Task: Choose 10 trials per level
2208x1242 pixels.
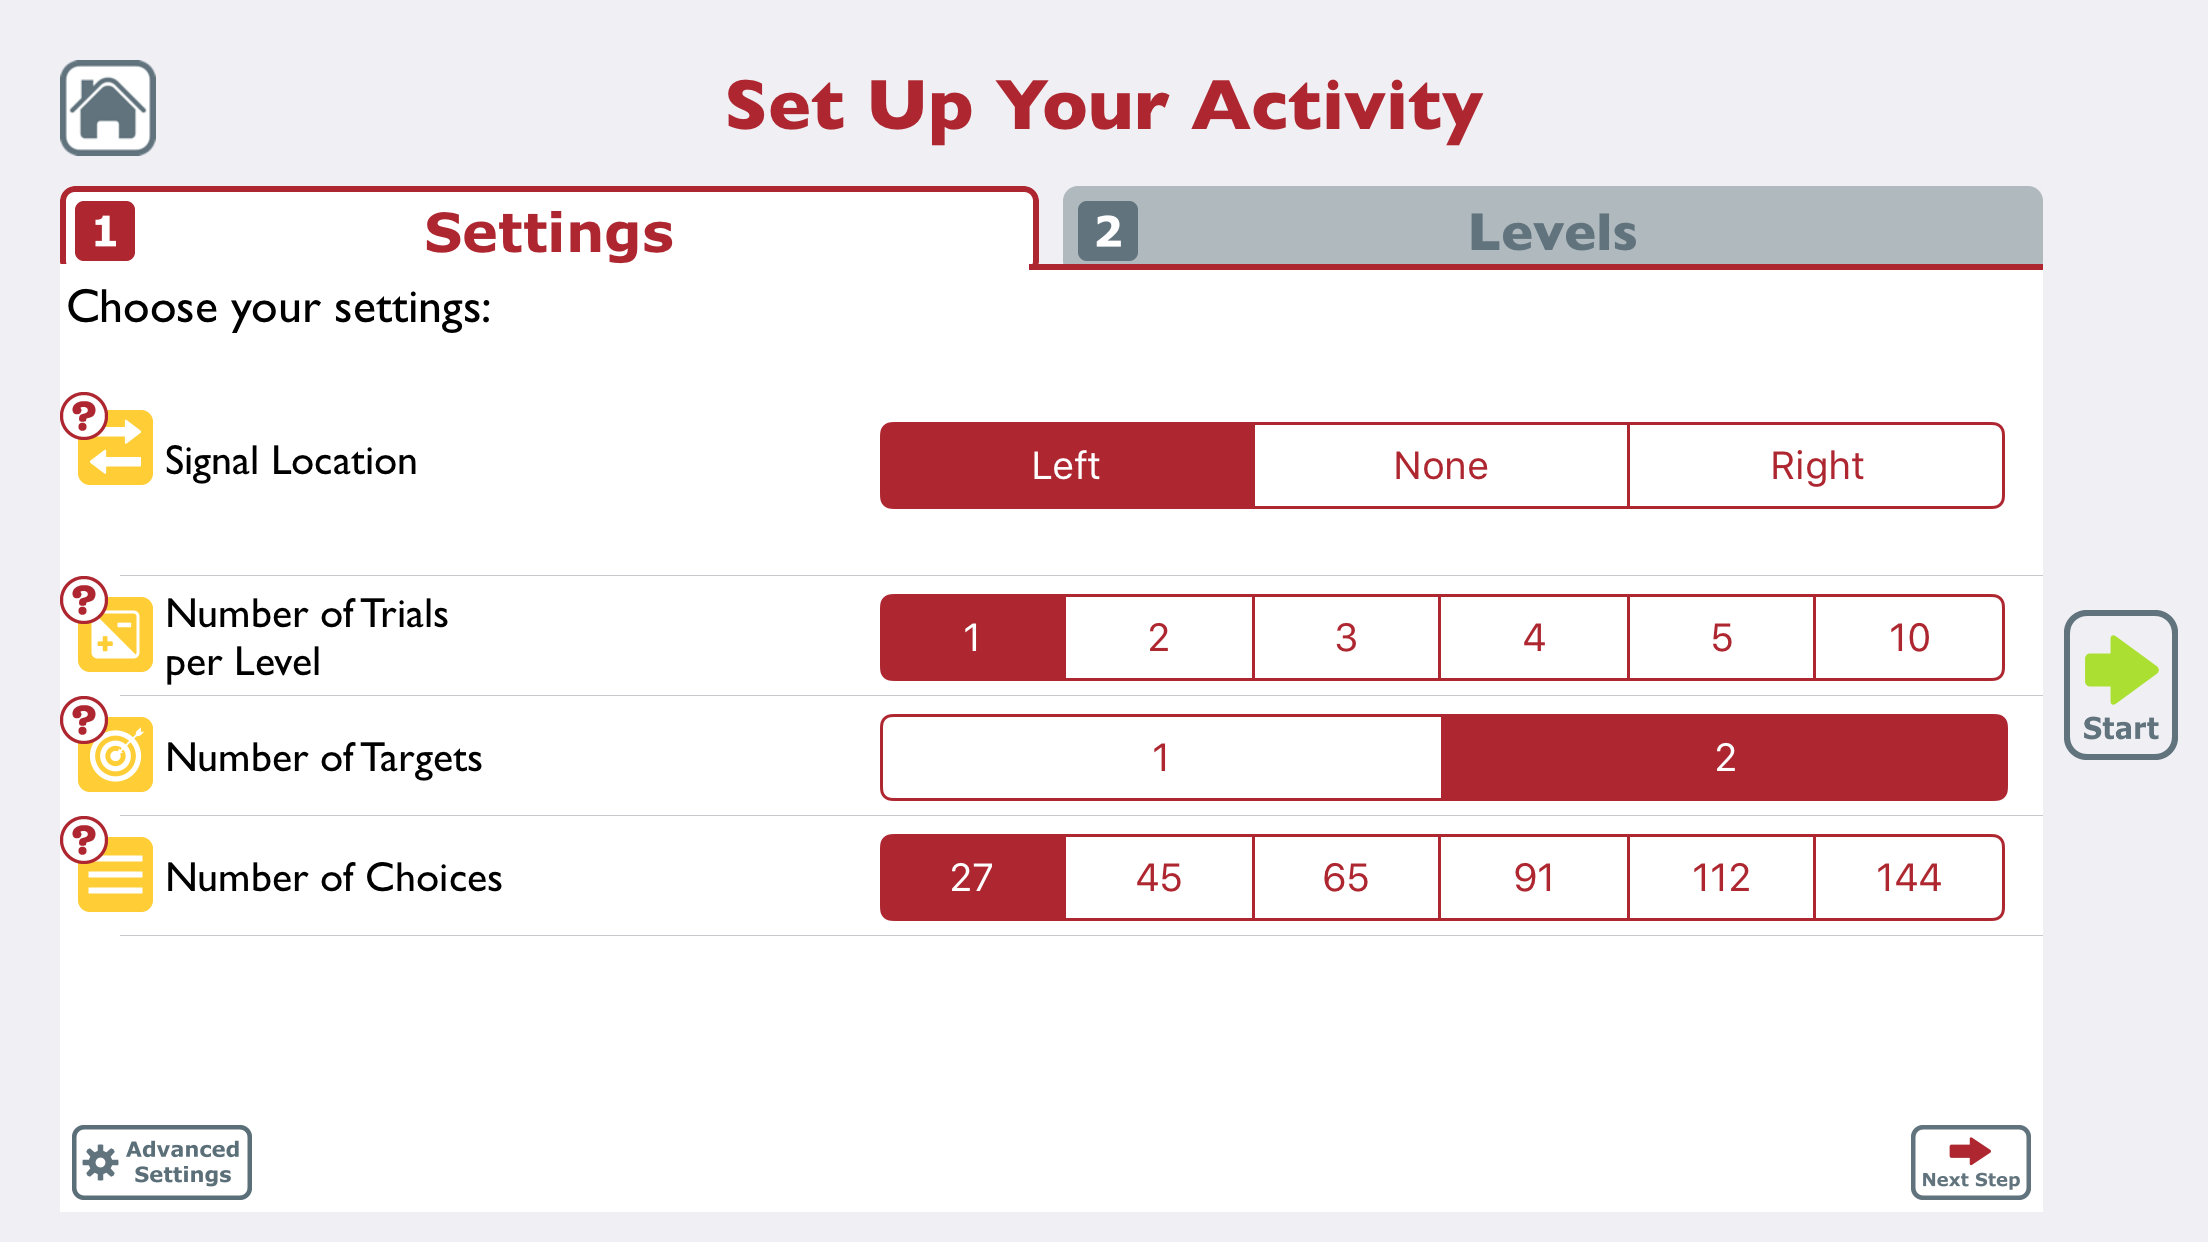Action: [x=1908, y=638]
